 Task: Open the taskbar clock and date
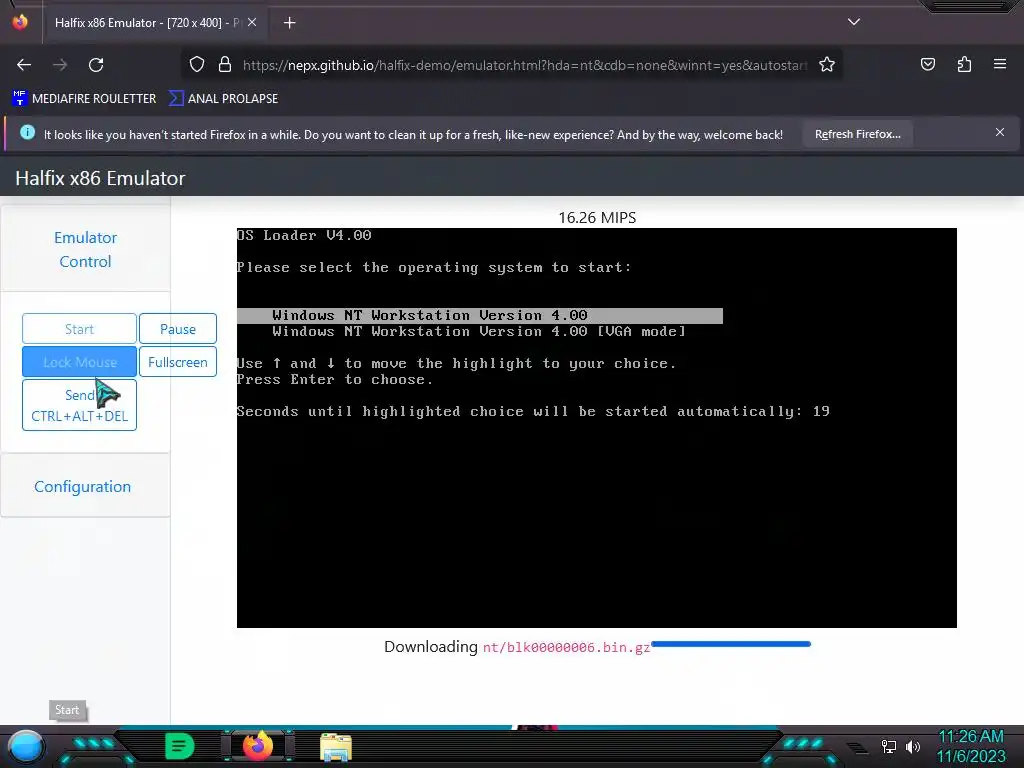971,746
